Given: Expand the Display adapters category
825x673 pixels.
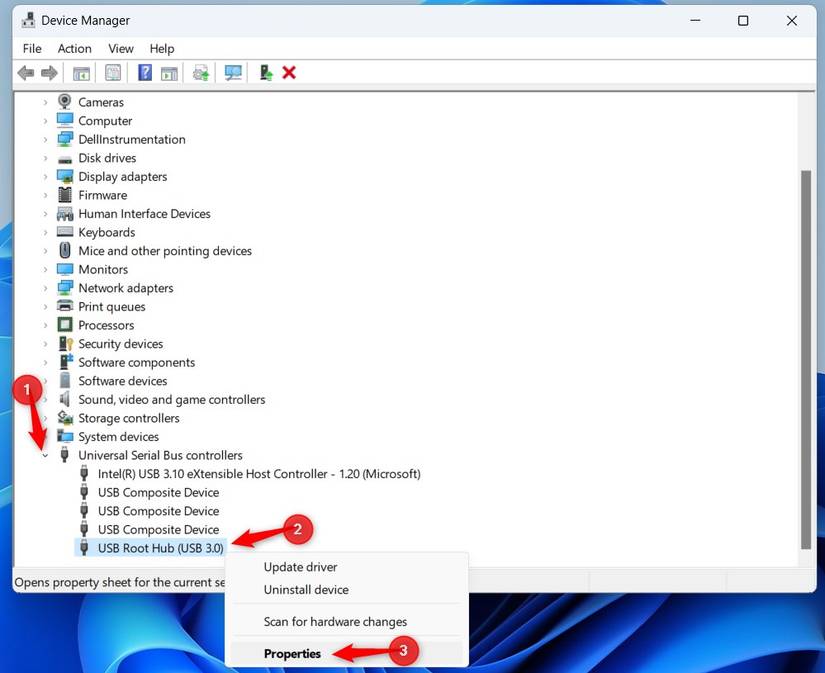Looking at the screenshot, I should 44,176.
